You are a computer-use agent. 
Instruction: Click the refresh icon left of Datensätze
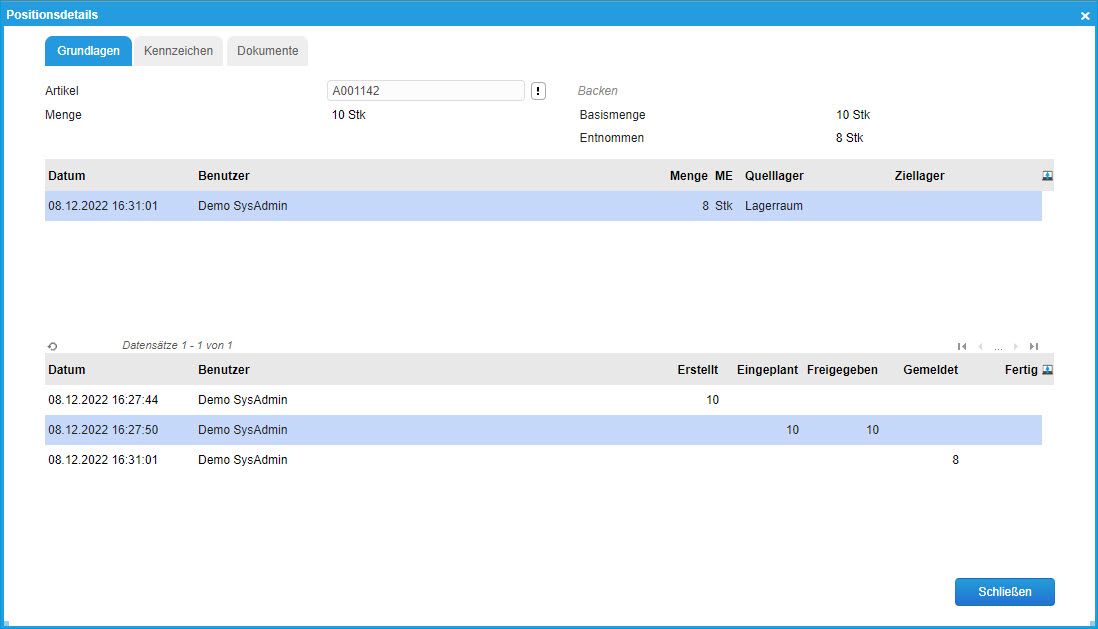pos(52,346)
